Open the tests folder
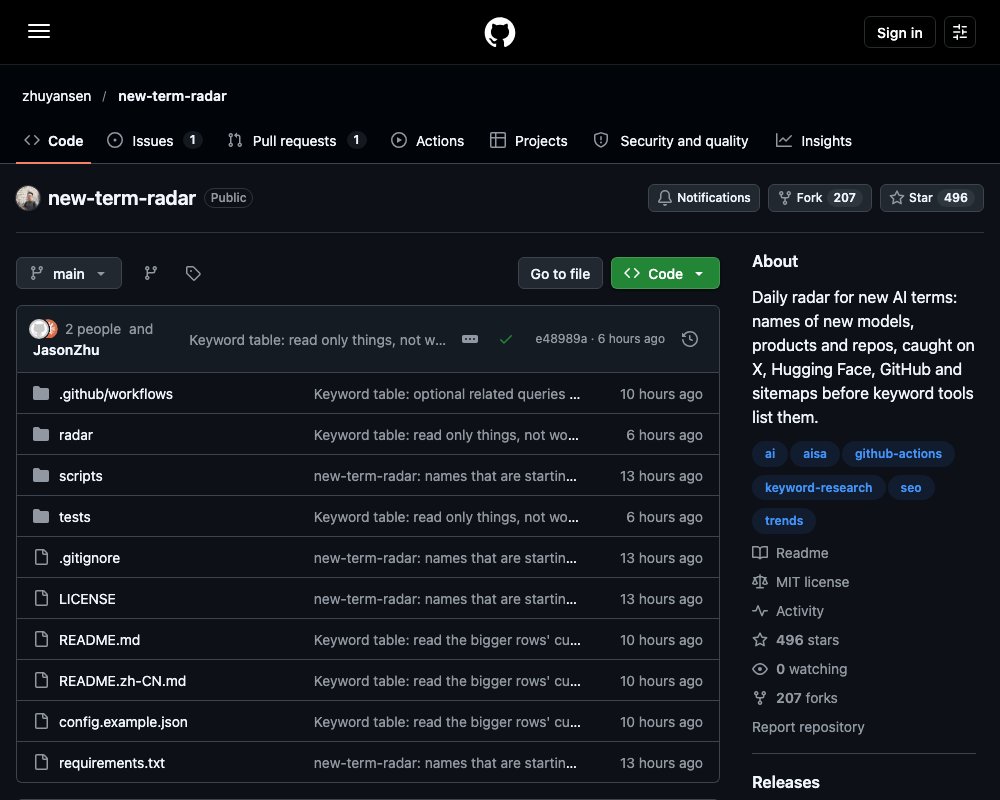Screen dimensions: 1000x800 click(x=75, y=517)
